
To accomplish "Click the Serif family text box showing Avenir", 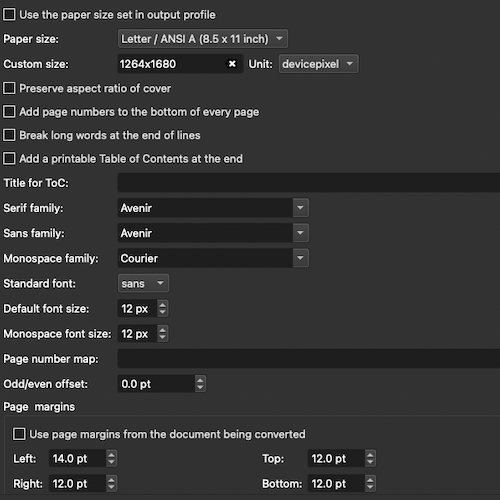I will pos(205,208).
